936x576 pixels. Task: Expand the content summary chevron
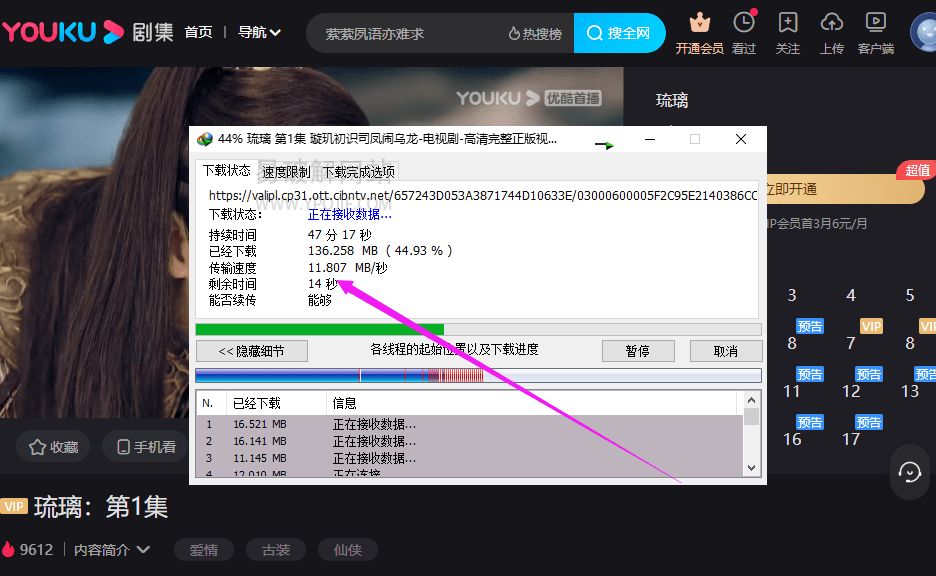(x=143, y=549)
